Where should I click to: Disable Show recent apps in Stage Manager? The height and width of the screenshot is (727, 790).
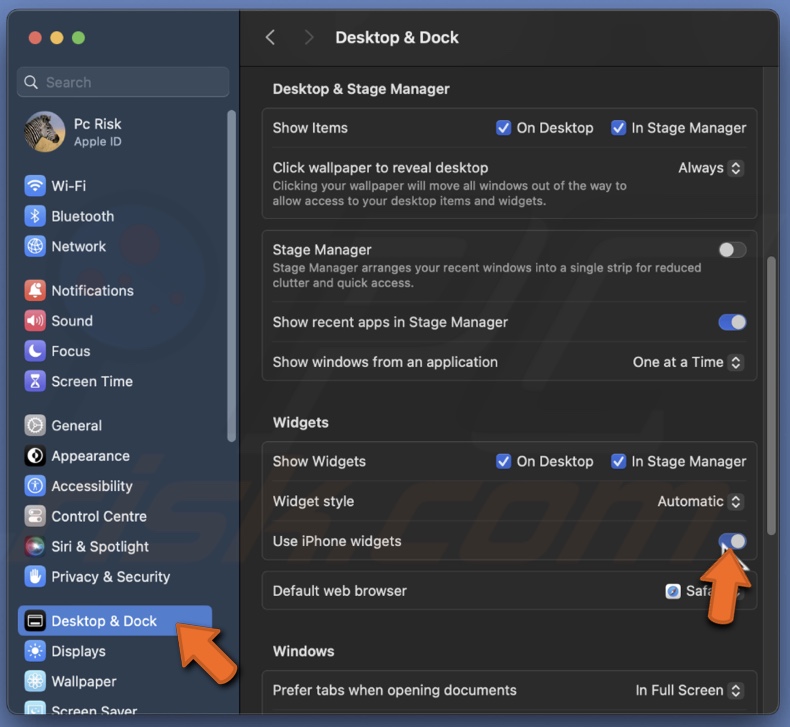pos(732,322)
